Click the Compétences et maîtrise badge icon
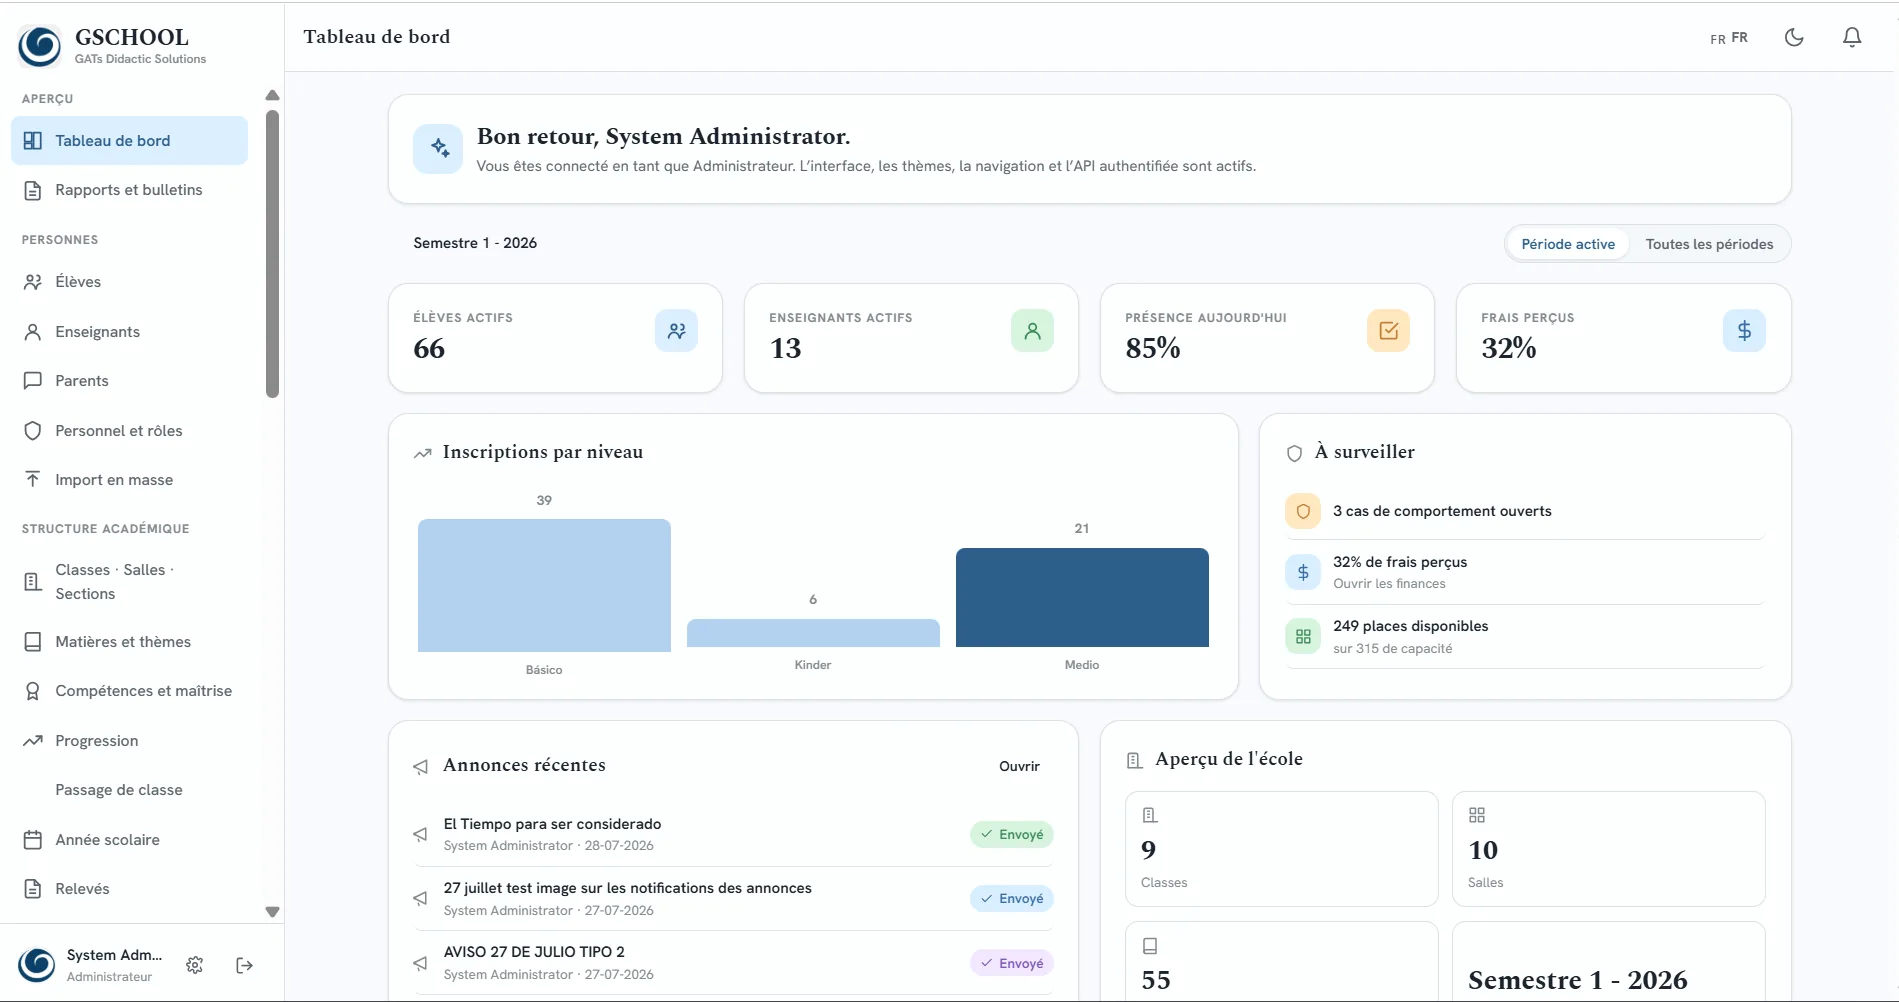Screen dimensions: 1899x1002 pos(33,691)
